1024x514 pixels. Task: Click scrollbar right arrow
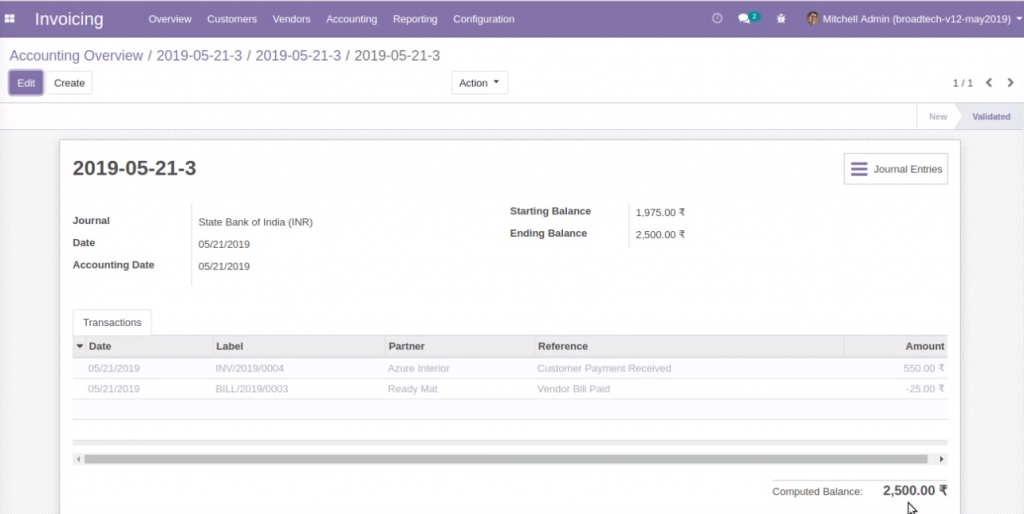(x=941, y=459)
